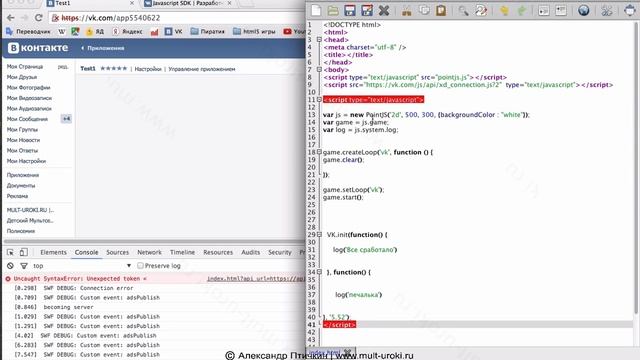The height and width of the screenshot is (360, 640).
Task: Switch to the Resources tab in DevTools
Action: point(218,252)
